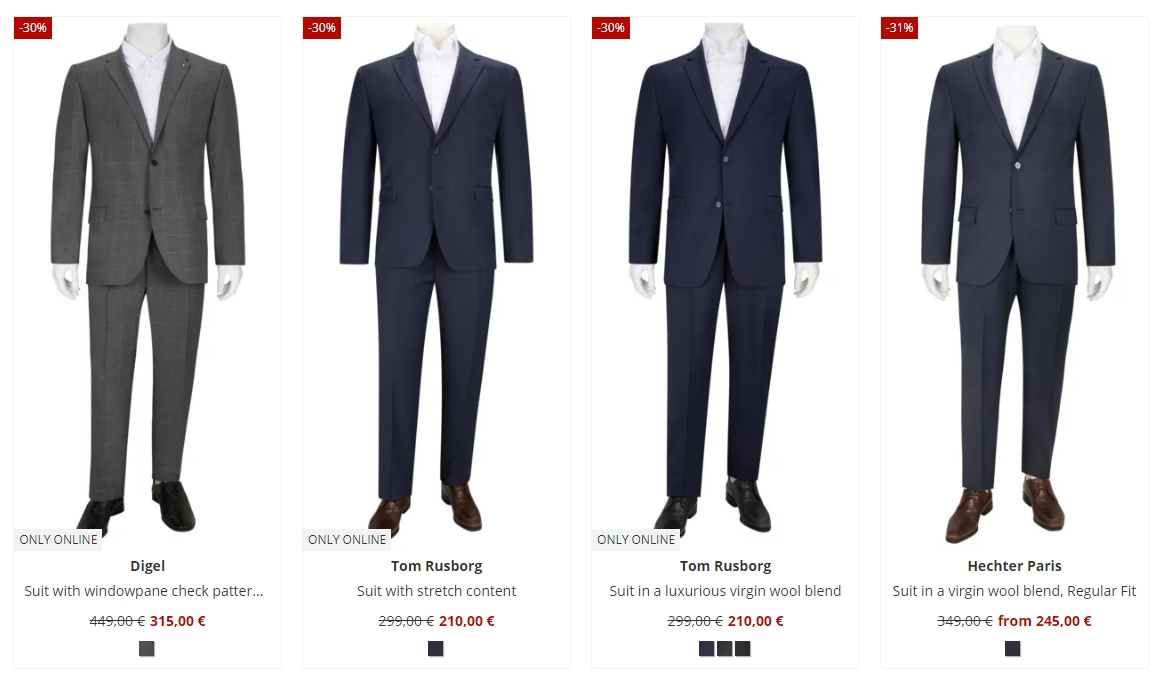The height and width of the screenshot is (680, 1161).
Task: Select the grey color swatch under Digel suit
Action: pyautogui.click(x=147, y=649)
